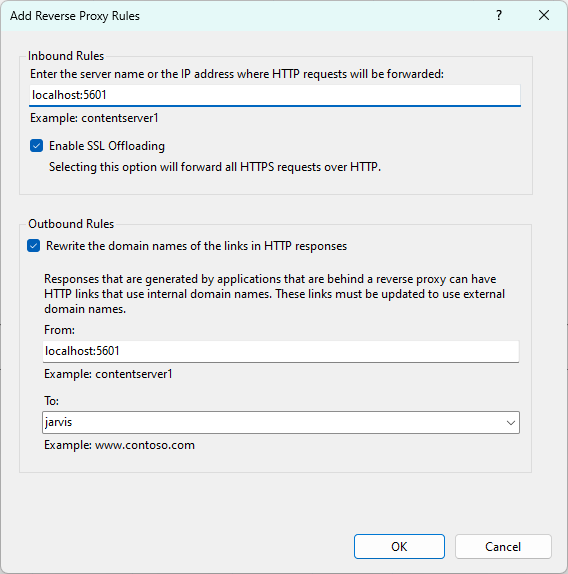Focus the inbound server name field
Image resolution: width=568 pixels, height=574 pixels.
click(274, 95)
